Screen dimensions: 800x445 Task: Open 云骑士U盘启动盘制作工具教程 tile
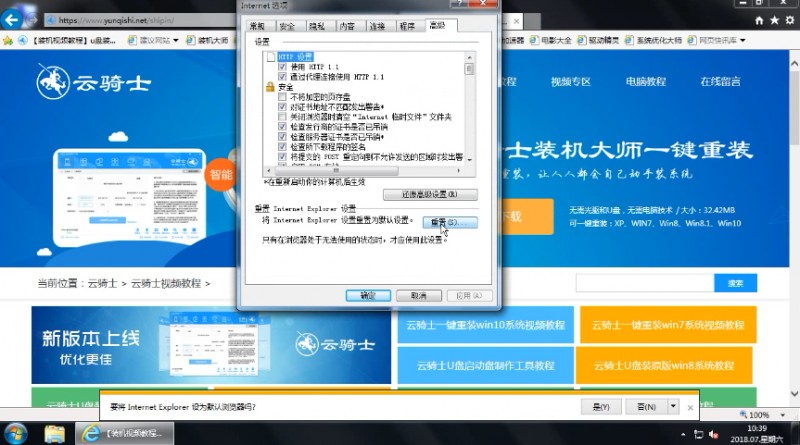(x=486, y=365)
